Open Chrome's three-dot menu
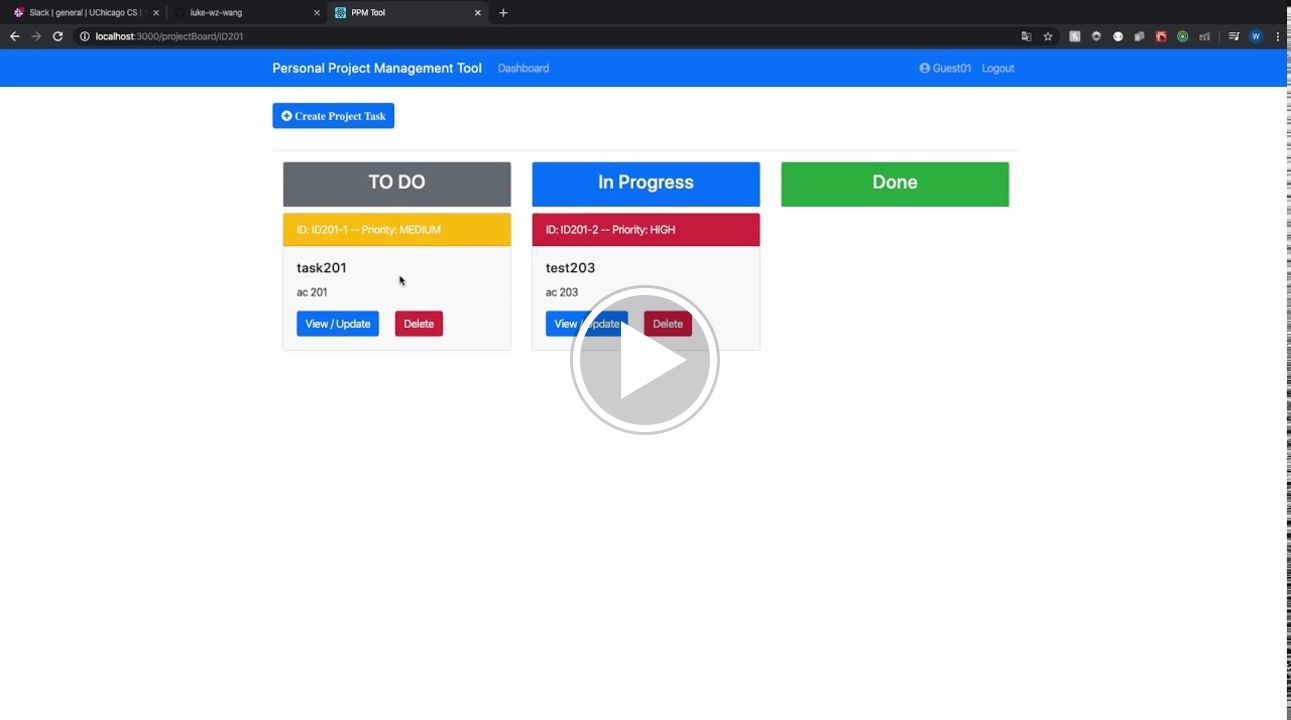This screenshot has width=1291, height=720. tap(1277, 35)
